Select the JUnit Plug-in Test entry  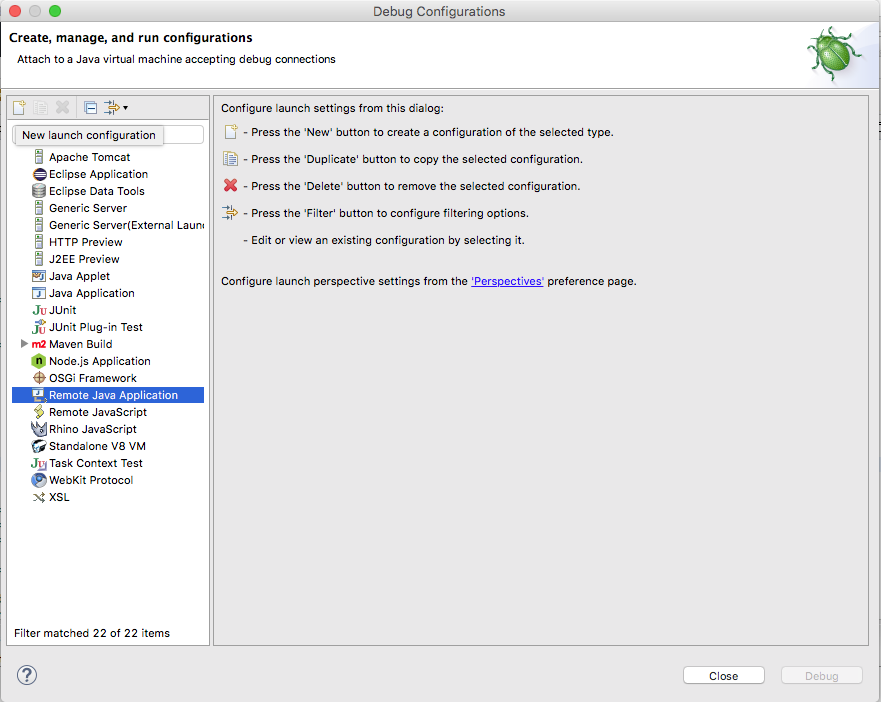point(95,327)
